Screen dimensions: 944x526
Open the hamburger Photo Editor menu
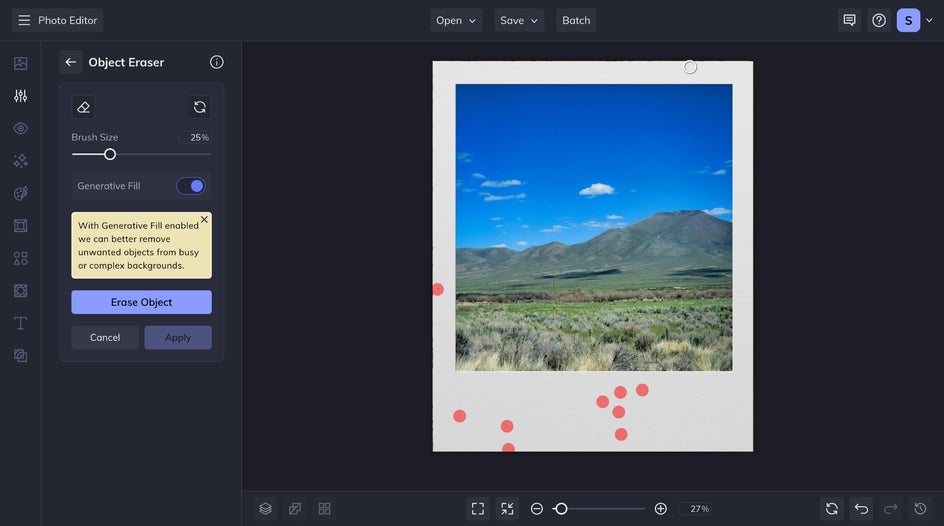(57, 20)
